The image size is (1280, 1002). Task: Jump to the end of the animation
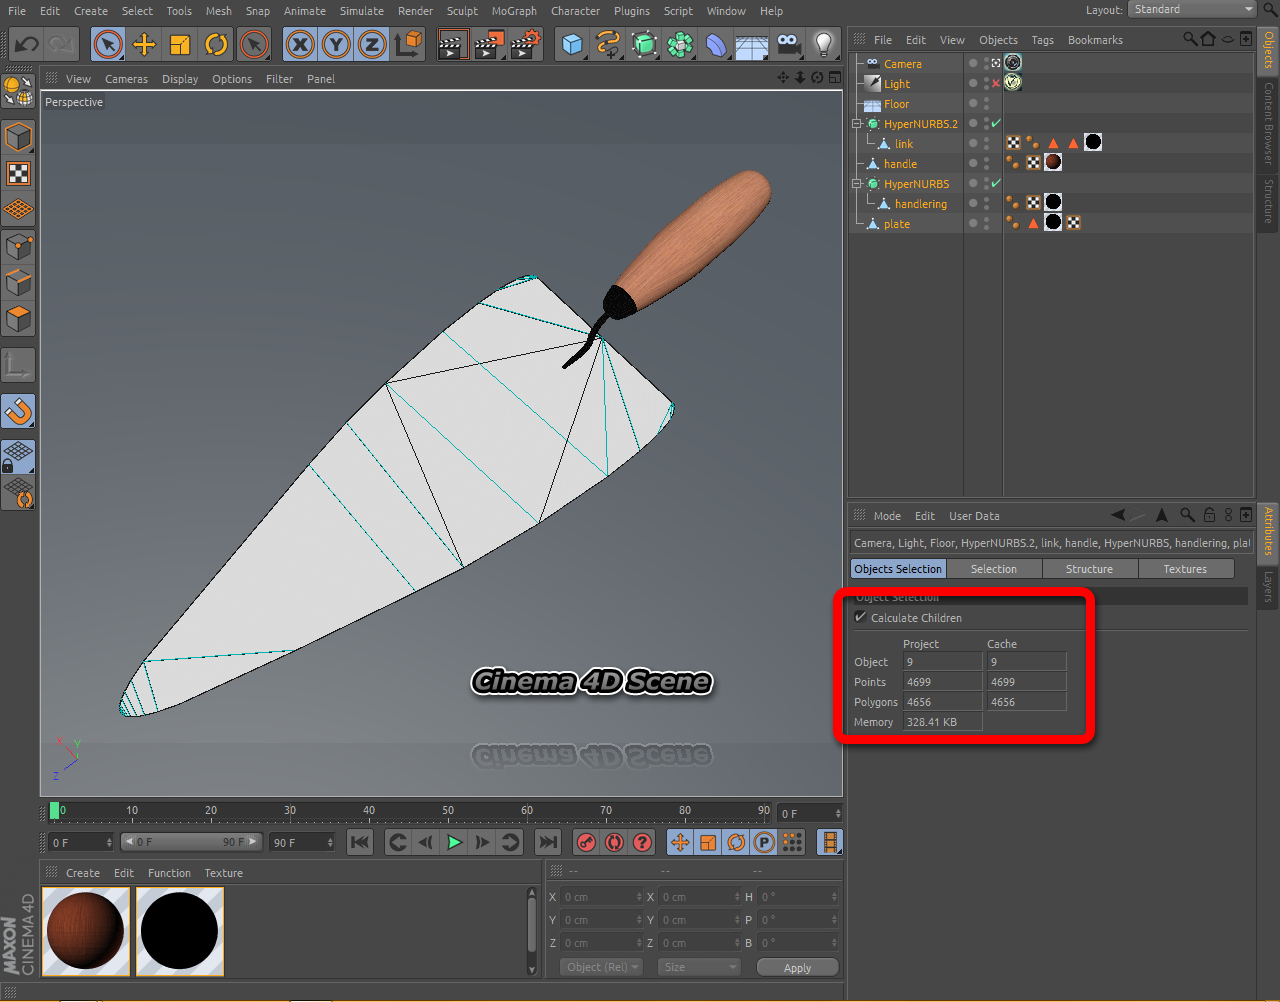click(x=547, y=842)
